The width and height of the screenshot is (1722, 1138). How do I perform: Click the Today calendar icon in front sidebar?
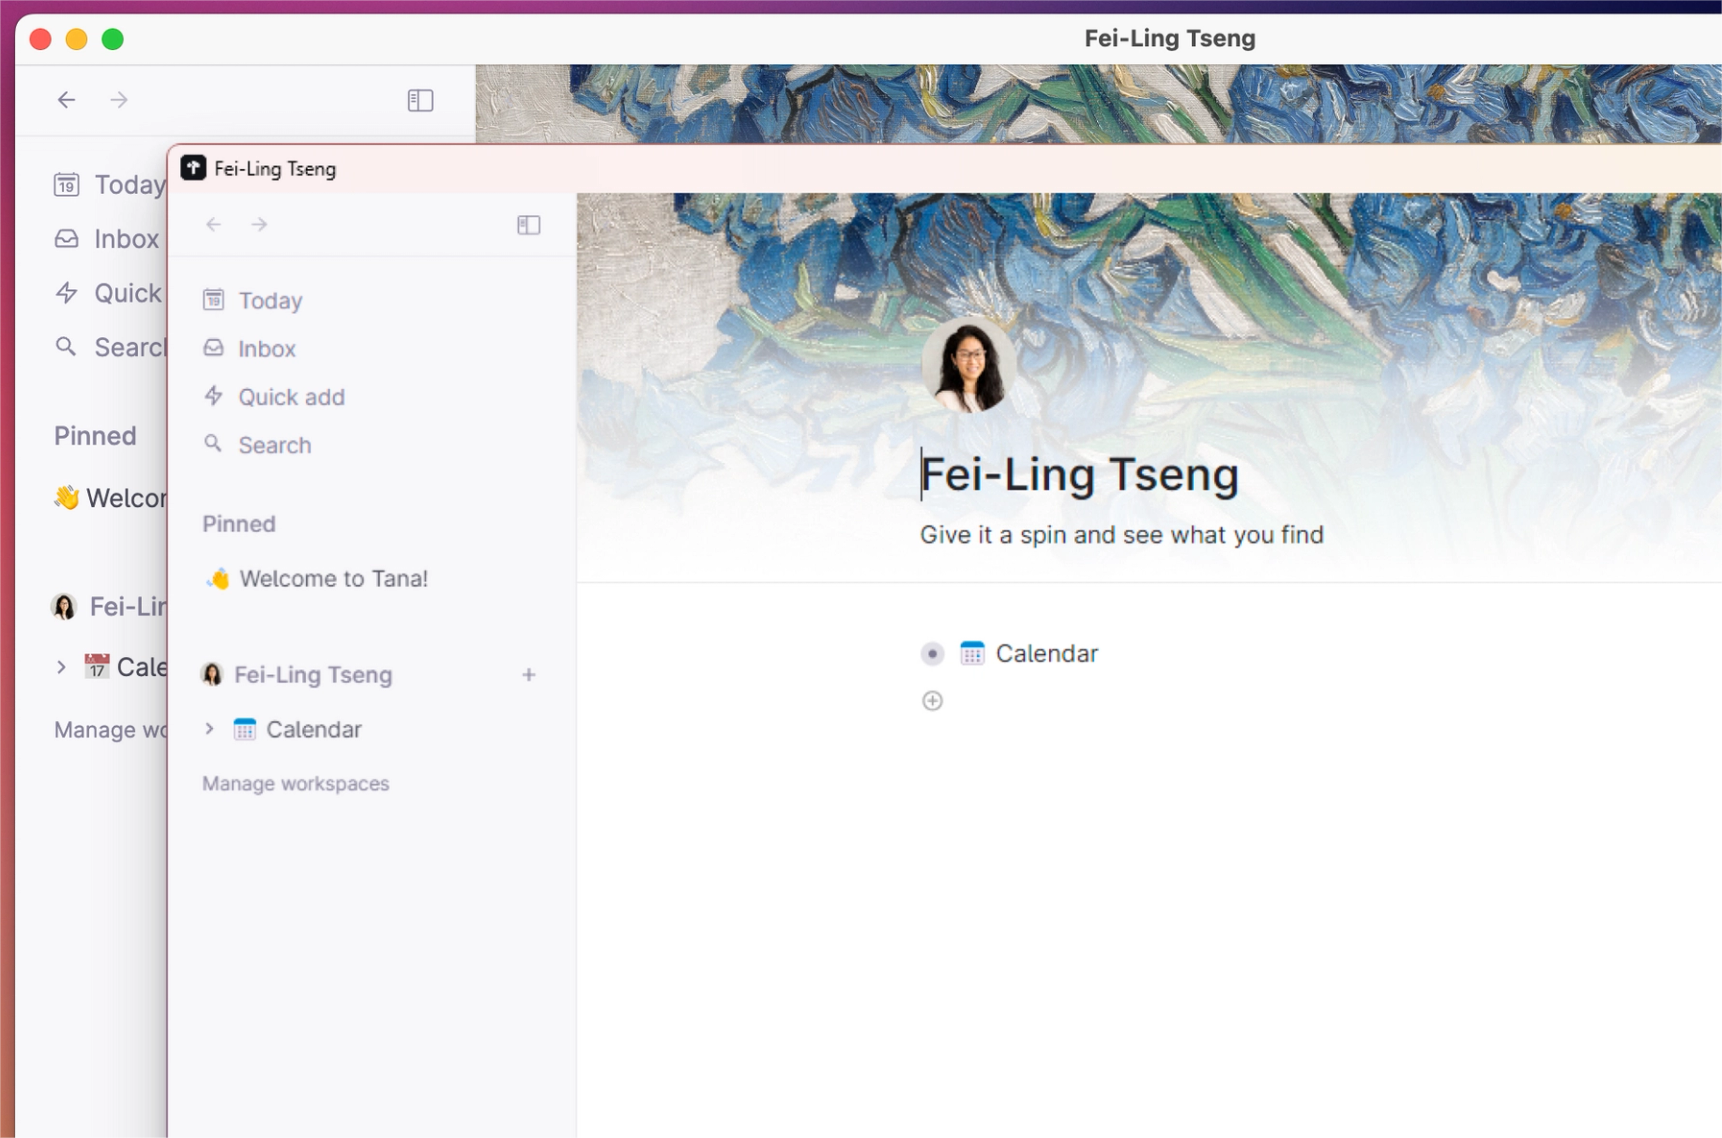(x=213, y=299)
